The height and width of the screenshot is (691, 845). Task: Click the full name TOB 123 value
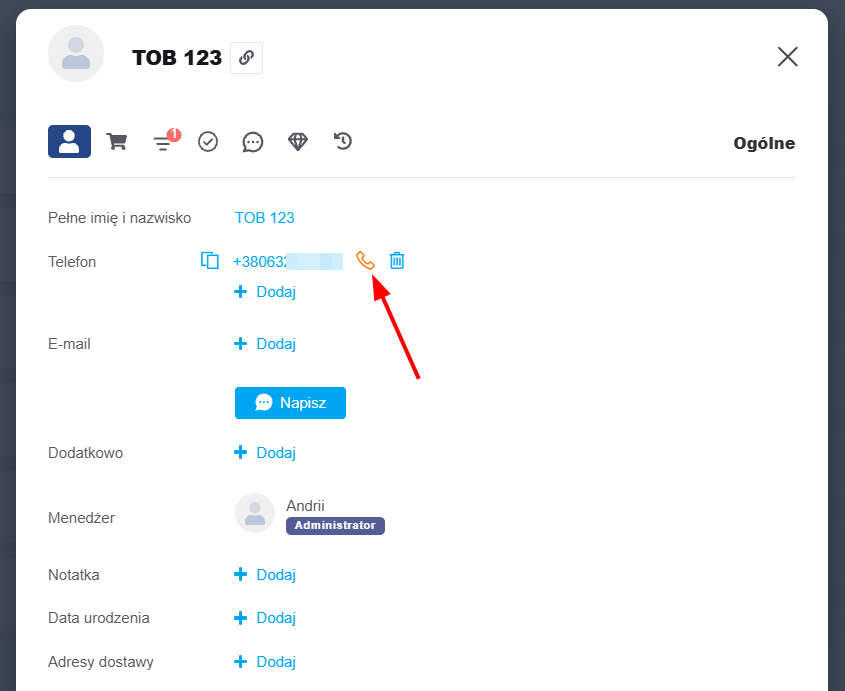tap(264, 218)
